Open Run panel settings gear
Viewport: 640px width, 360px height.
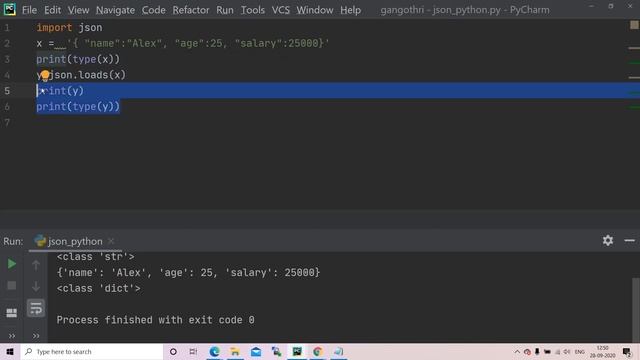coord(608,240)
